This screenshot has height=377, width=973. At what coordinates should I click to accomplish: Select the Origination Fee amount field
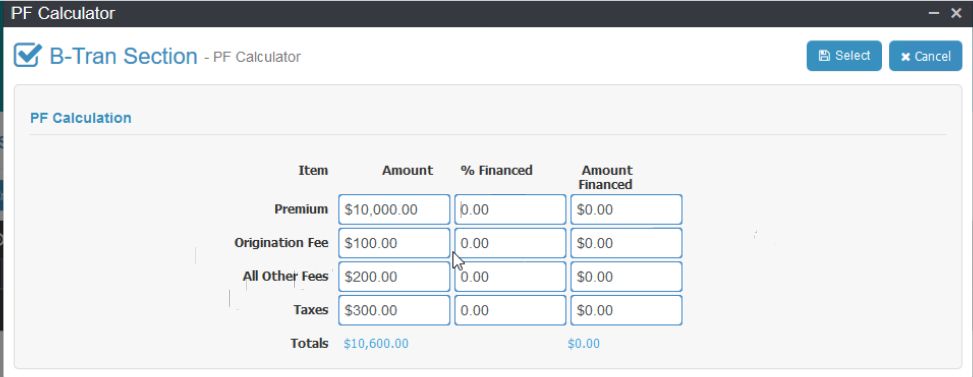coord(394,243)
